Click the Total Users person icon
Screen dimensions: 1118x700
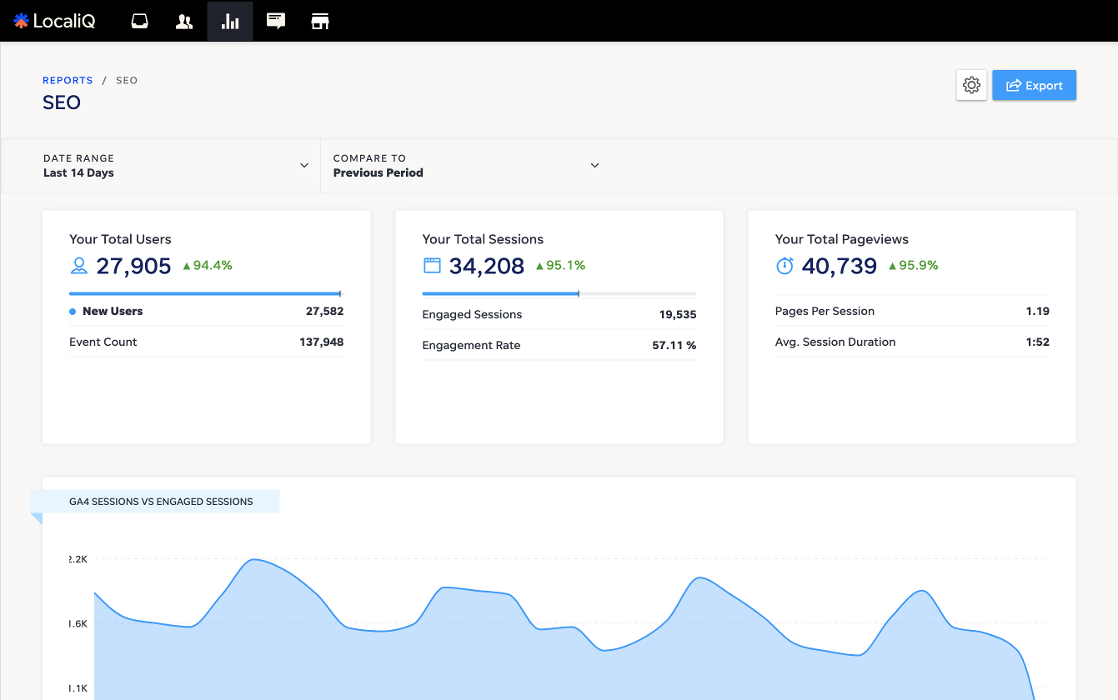79,266
